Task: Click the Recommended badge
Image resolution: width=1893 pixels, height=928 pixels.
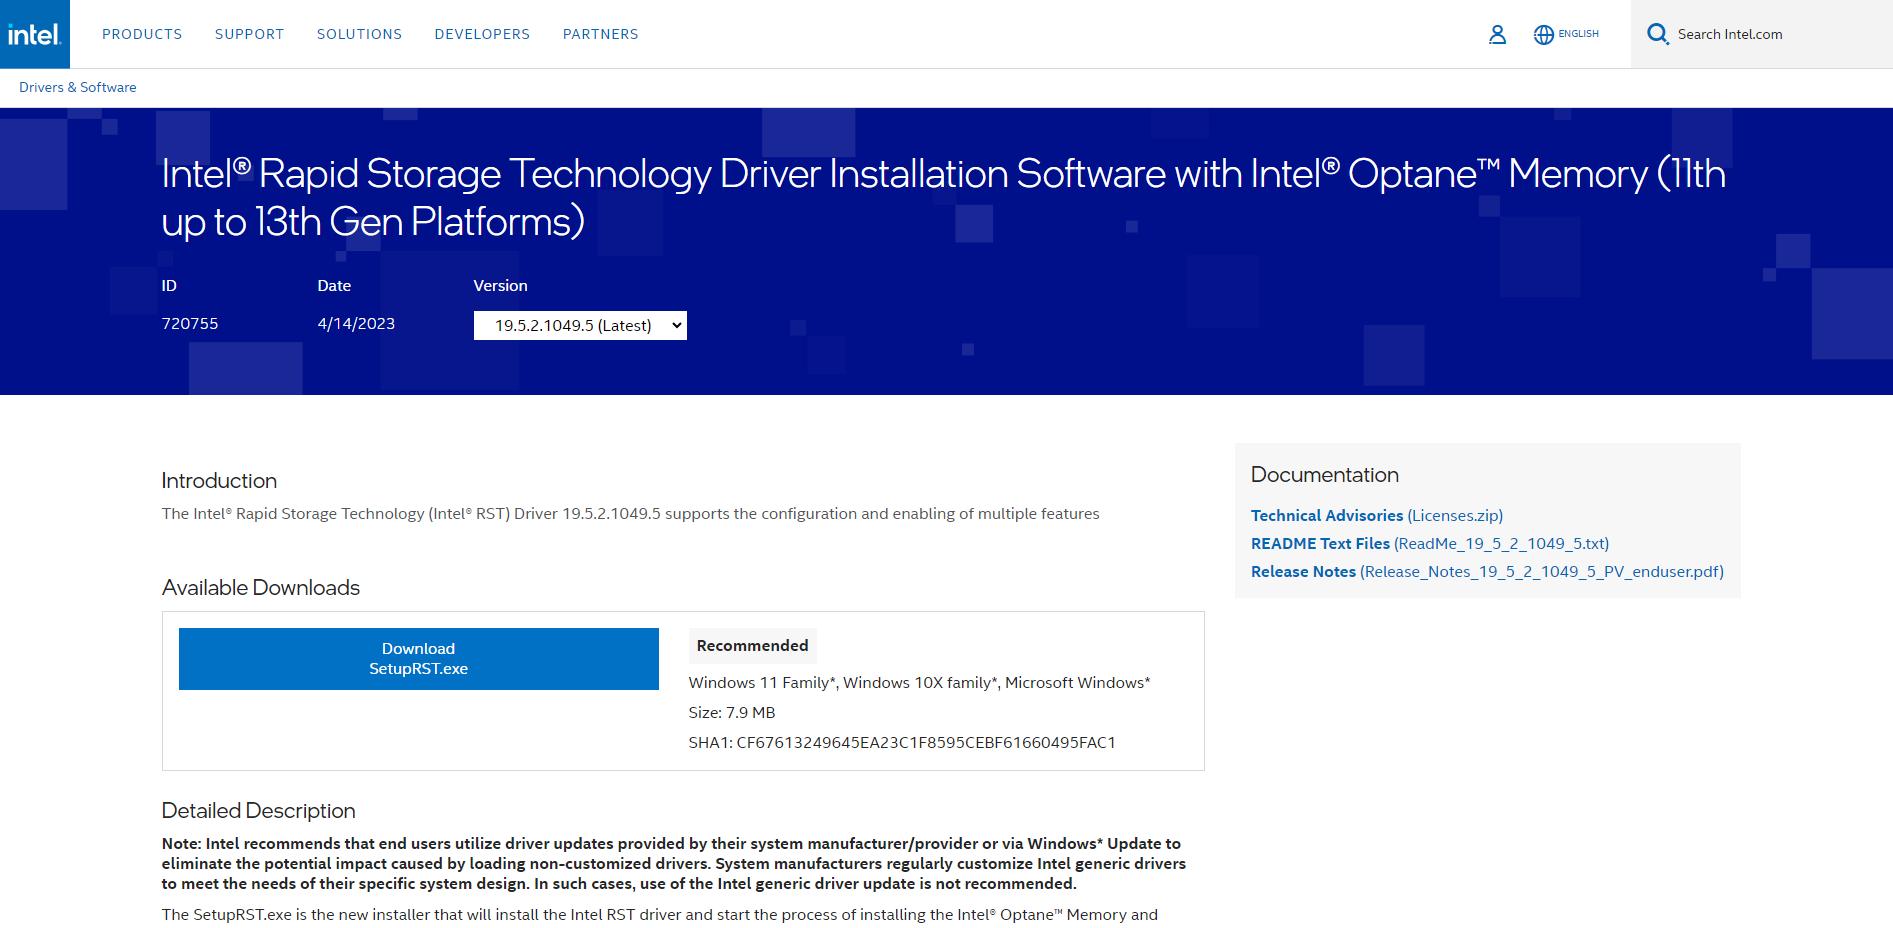Action: click(x=752, y=646)
